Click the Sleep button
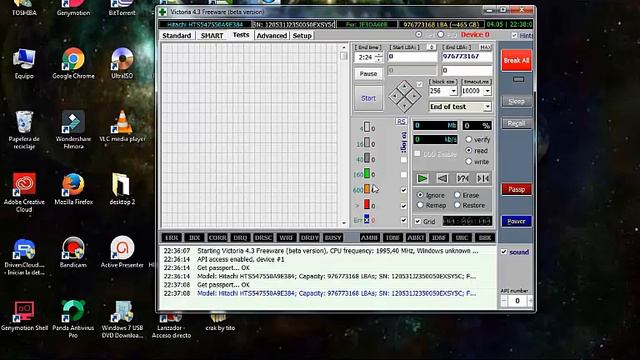The width and height of the screenshot is (640, 360). 516,101
